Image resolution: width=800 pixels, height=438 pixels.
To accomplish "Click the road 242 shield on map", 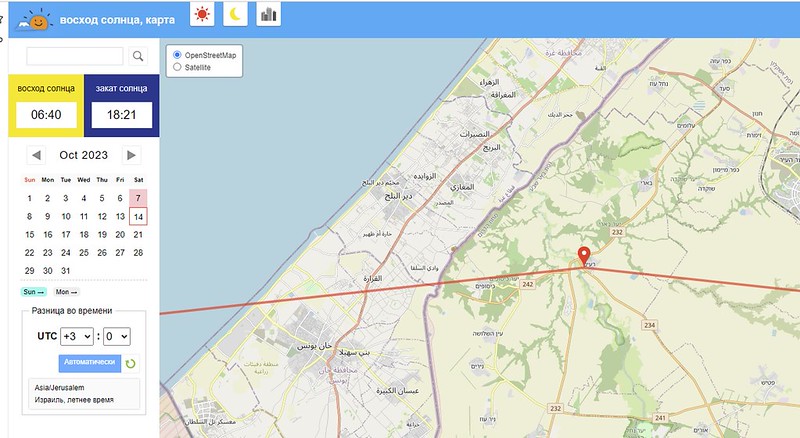I will tap(528, 284).
